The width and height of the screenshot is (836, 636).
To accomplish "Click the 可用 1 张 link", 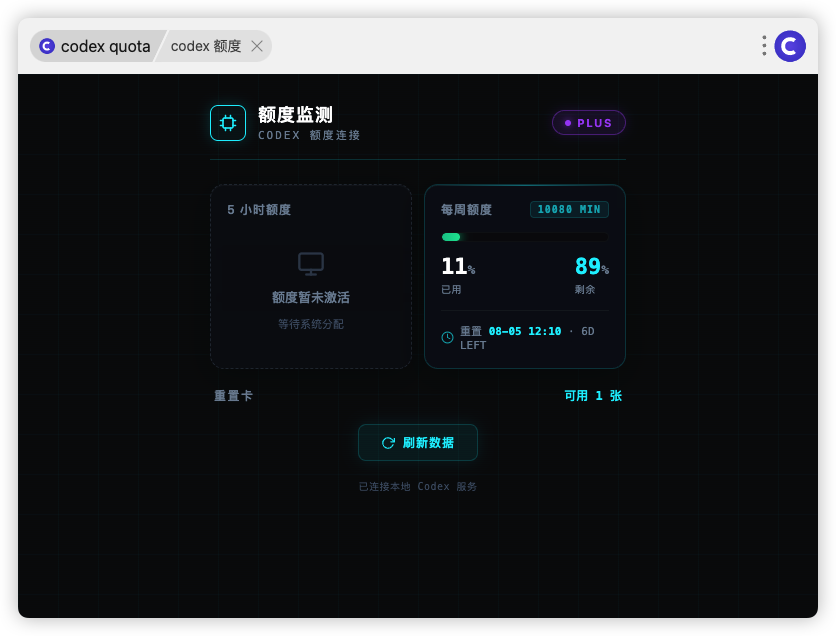I will coord(593,396).
